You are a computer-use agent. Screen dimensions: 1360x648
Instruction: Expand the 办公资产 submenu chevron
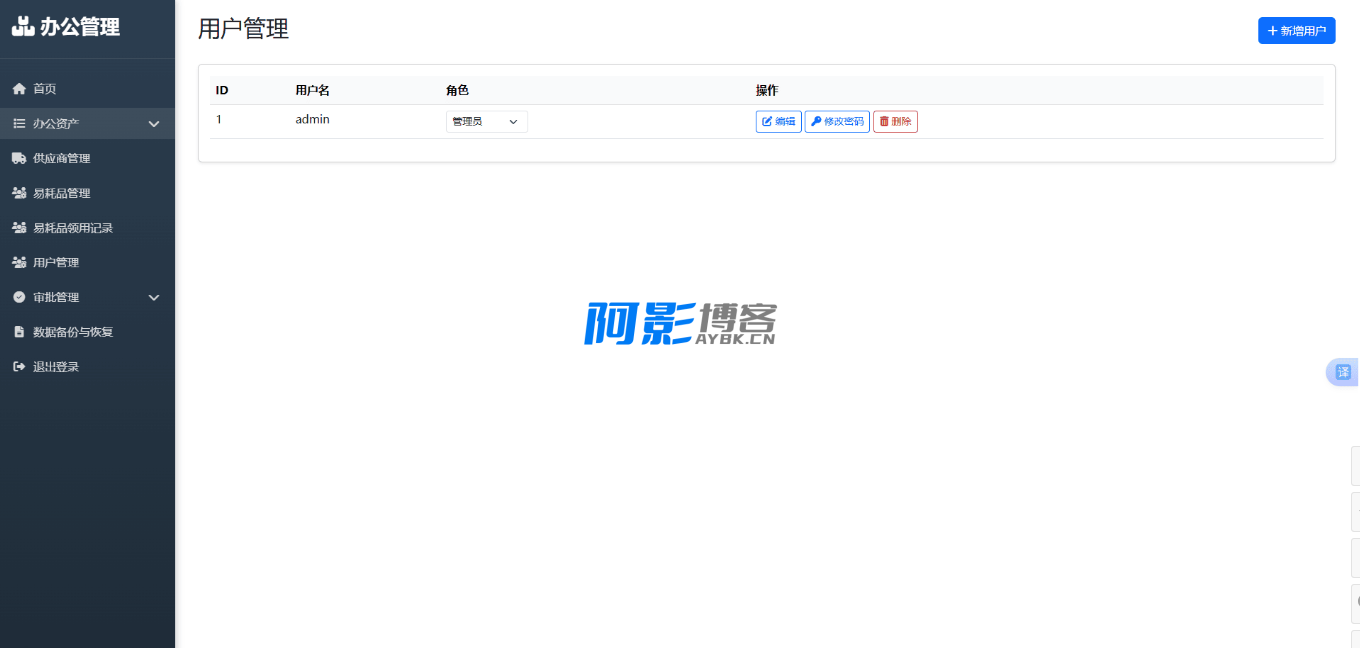click(154, 124)
